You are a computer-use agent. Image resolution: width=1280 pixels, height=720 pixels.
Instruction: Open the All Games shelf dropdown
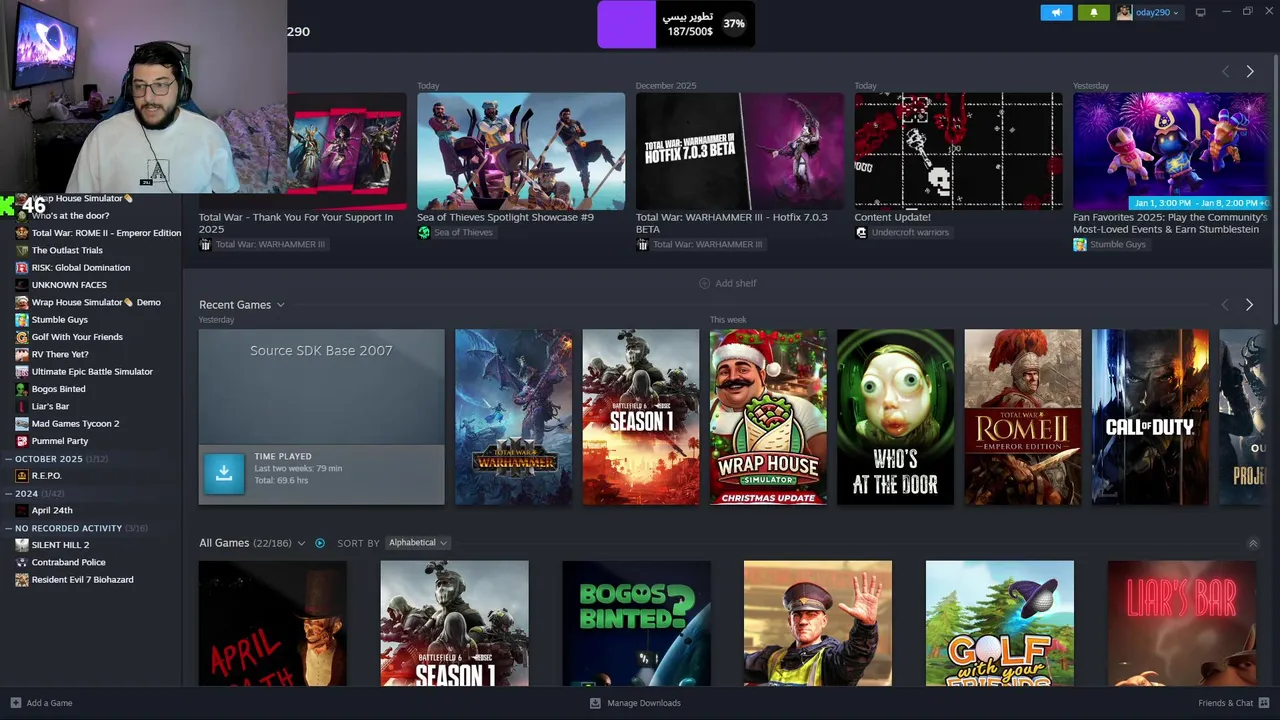[x=301, y=543]
